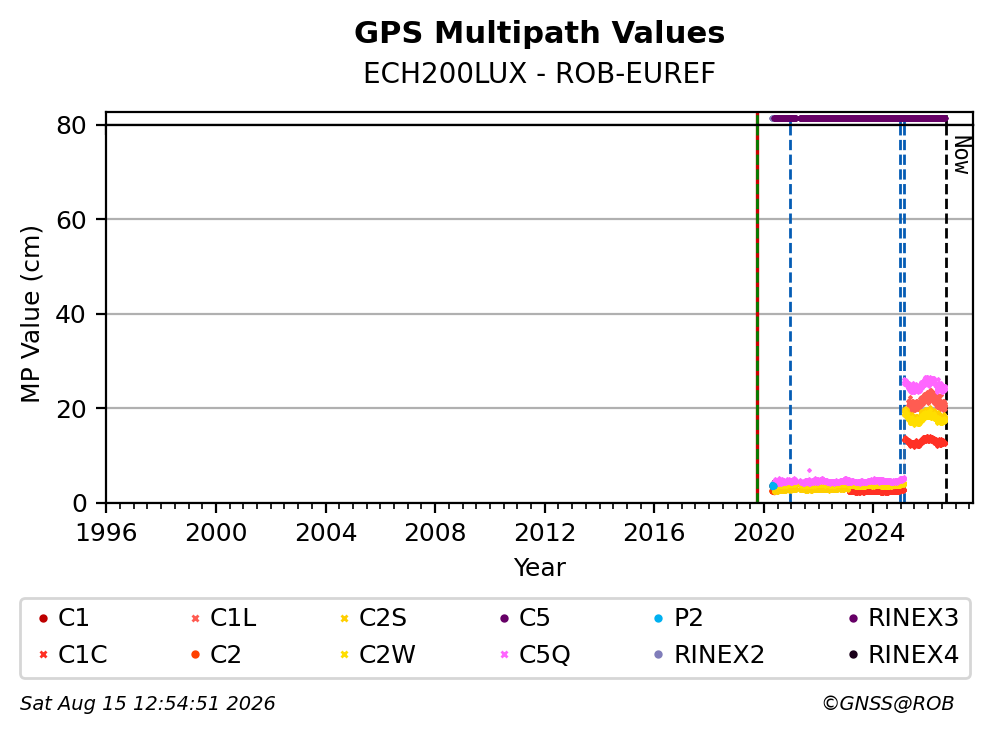Click the RINEX2 legend entry

point(709,654)
